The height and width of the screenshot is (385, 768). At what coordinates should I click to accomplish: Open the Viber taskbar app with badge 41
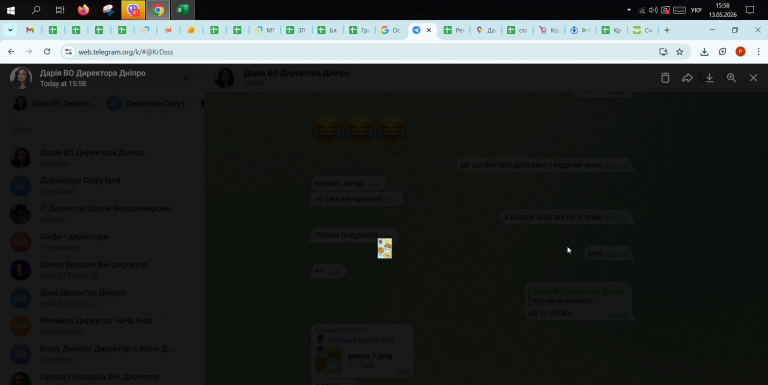[133, 10]
